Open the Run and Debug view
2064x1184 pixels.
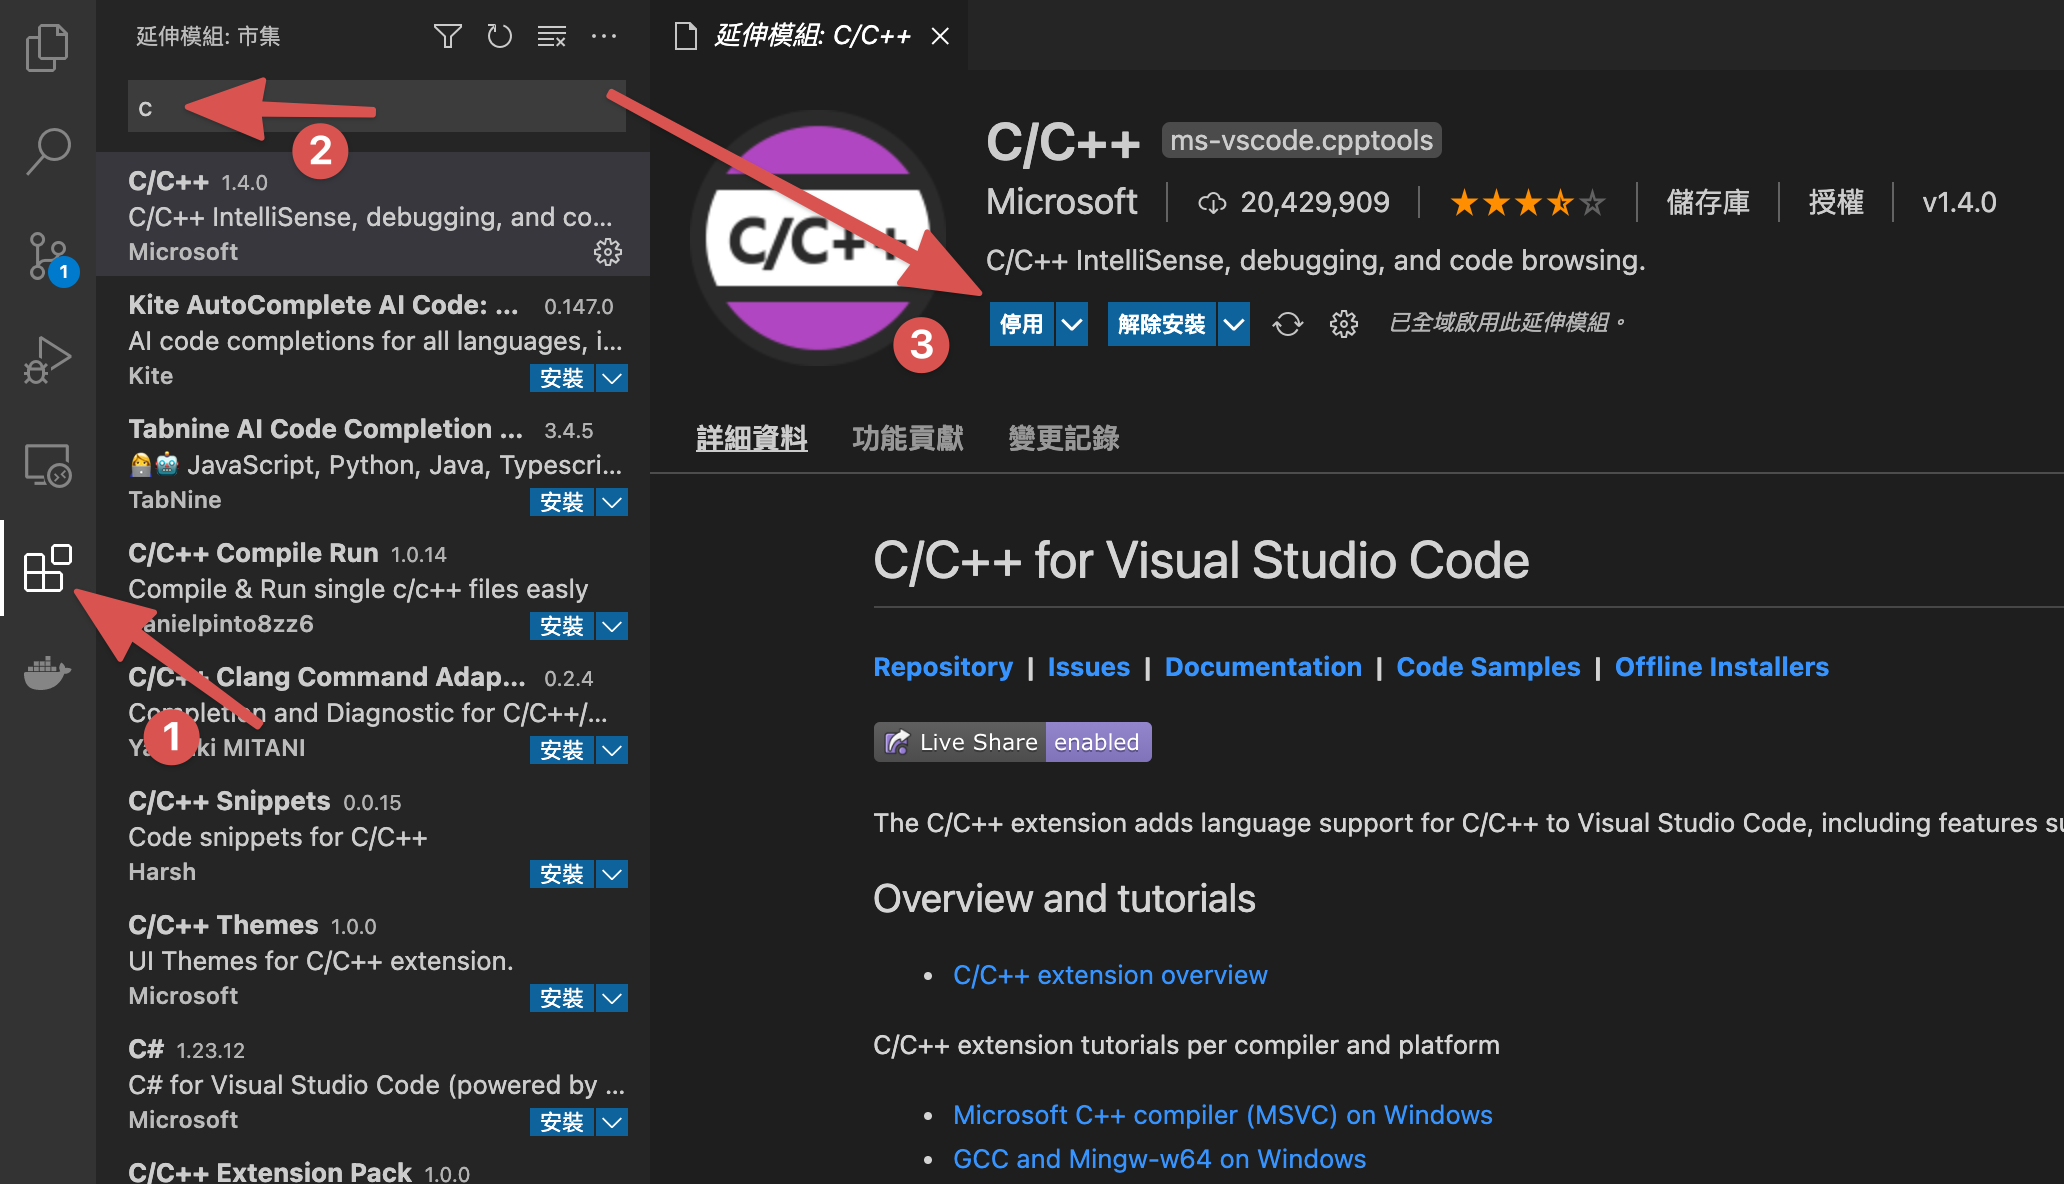pyautogui.click(x=47, y=360)
